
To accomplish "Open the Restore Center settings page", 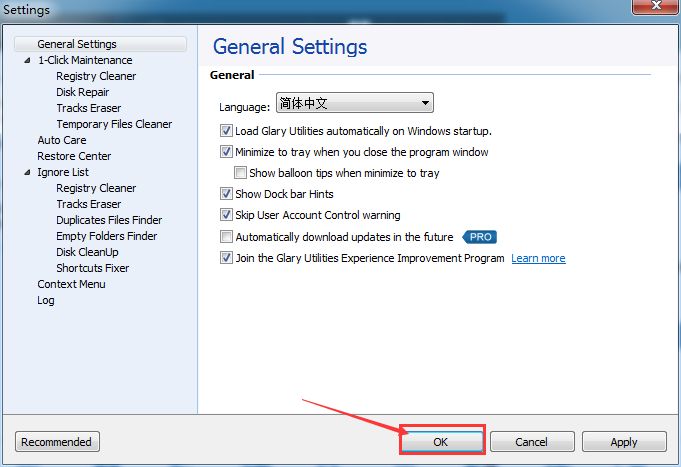I will click(x=74, y=156).
